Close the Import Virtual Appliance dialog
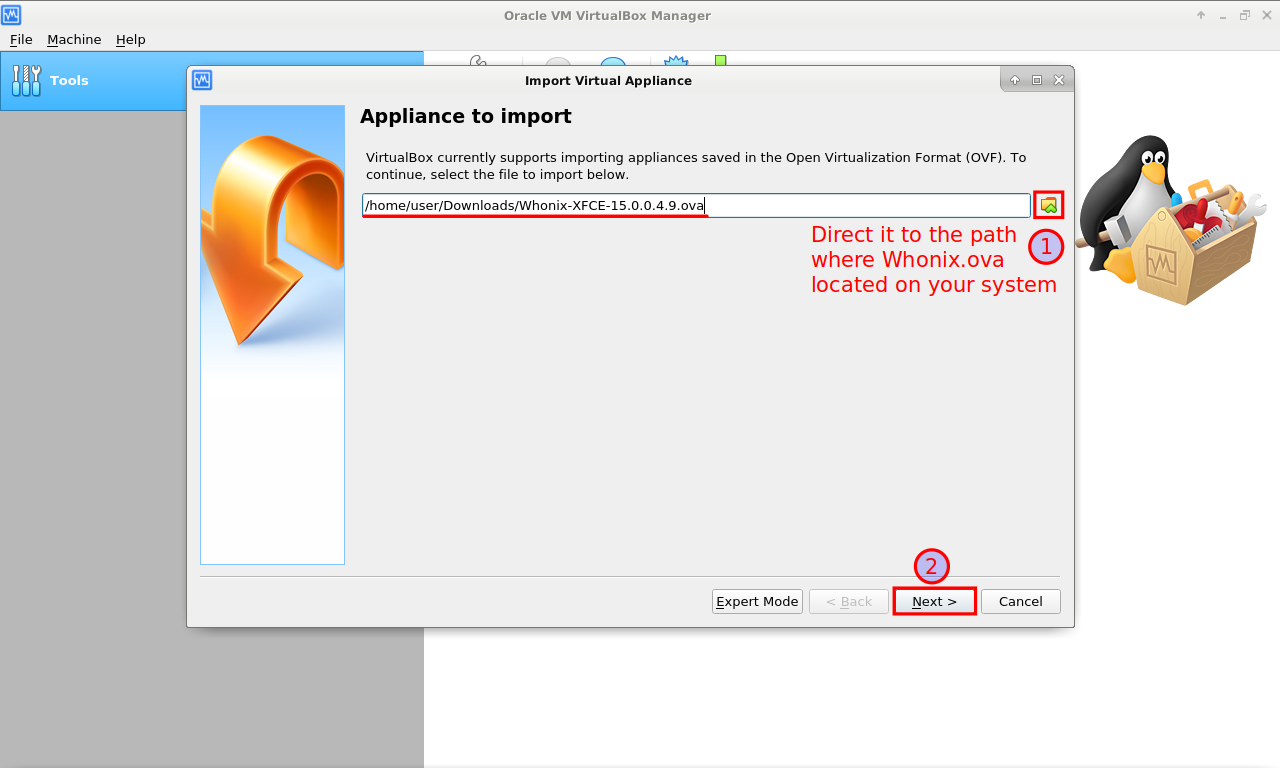The width and height of the screenshot is (1280, 768). click(1058, 80)
